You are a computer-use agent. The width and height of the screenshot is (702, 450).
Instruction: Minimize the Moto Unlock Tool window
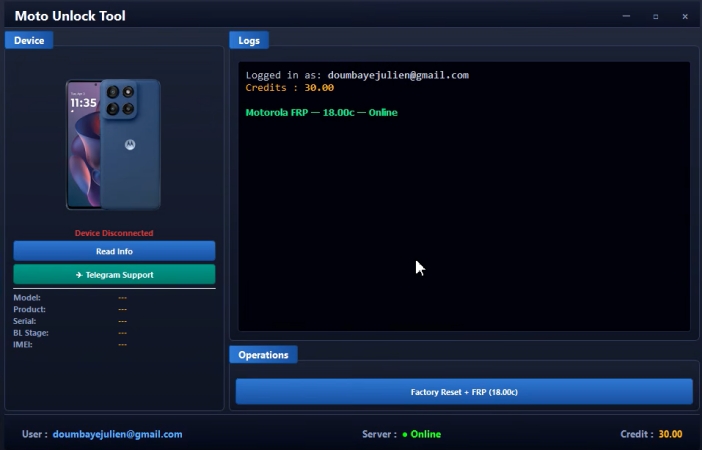point(626,16)
